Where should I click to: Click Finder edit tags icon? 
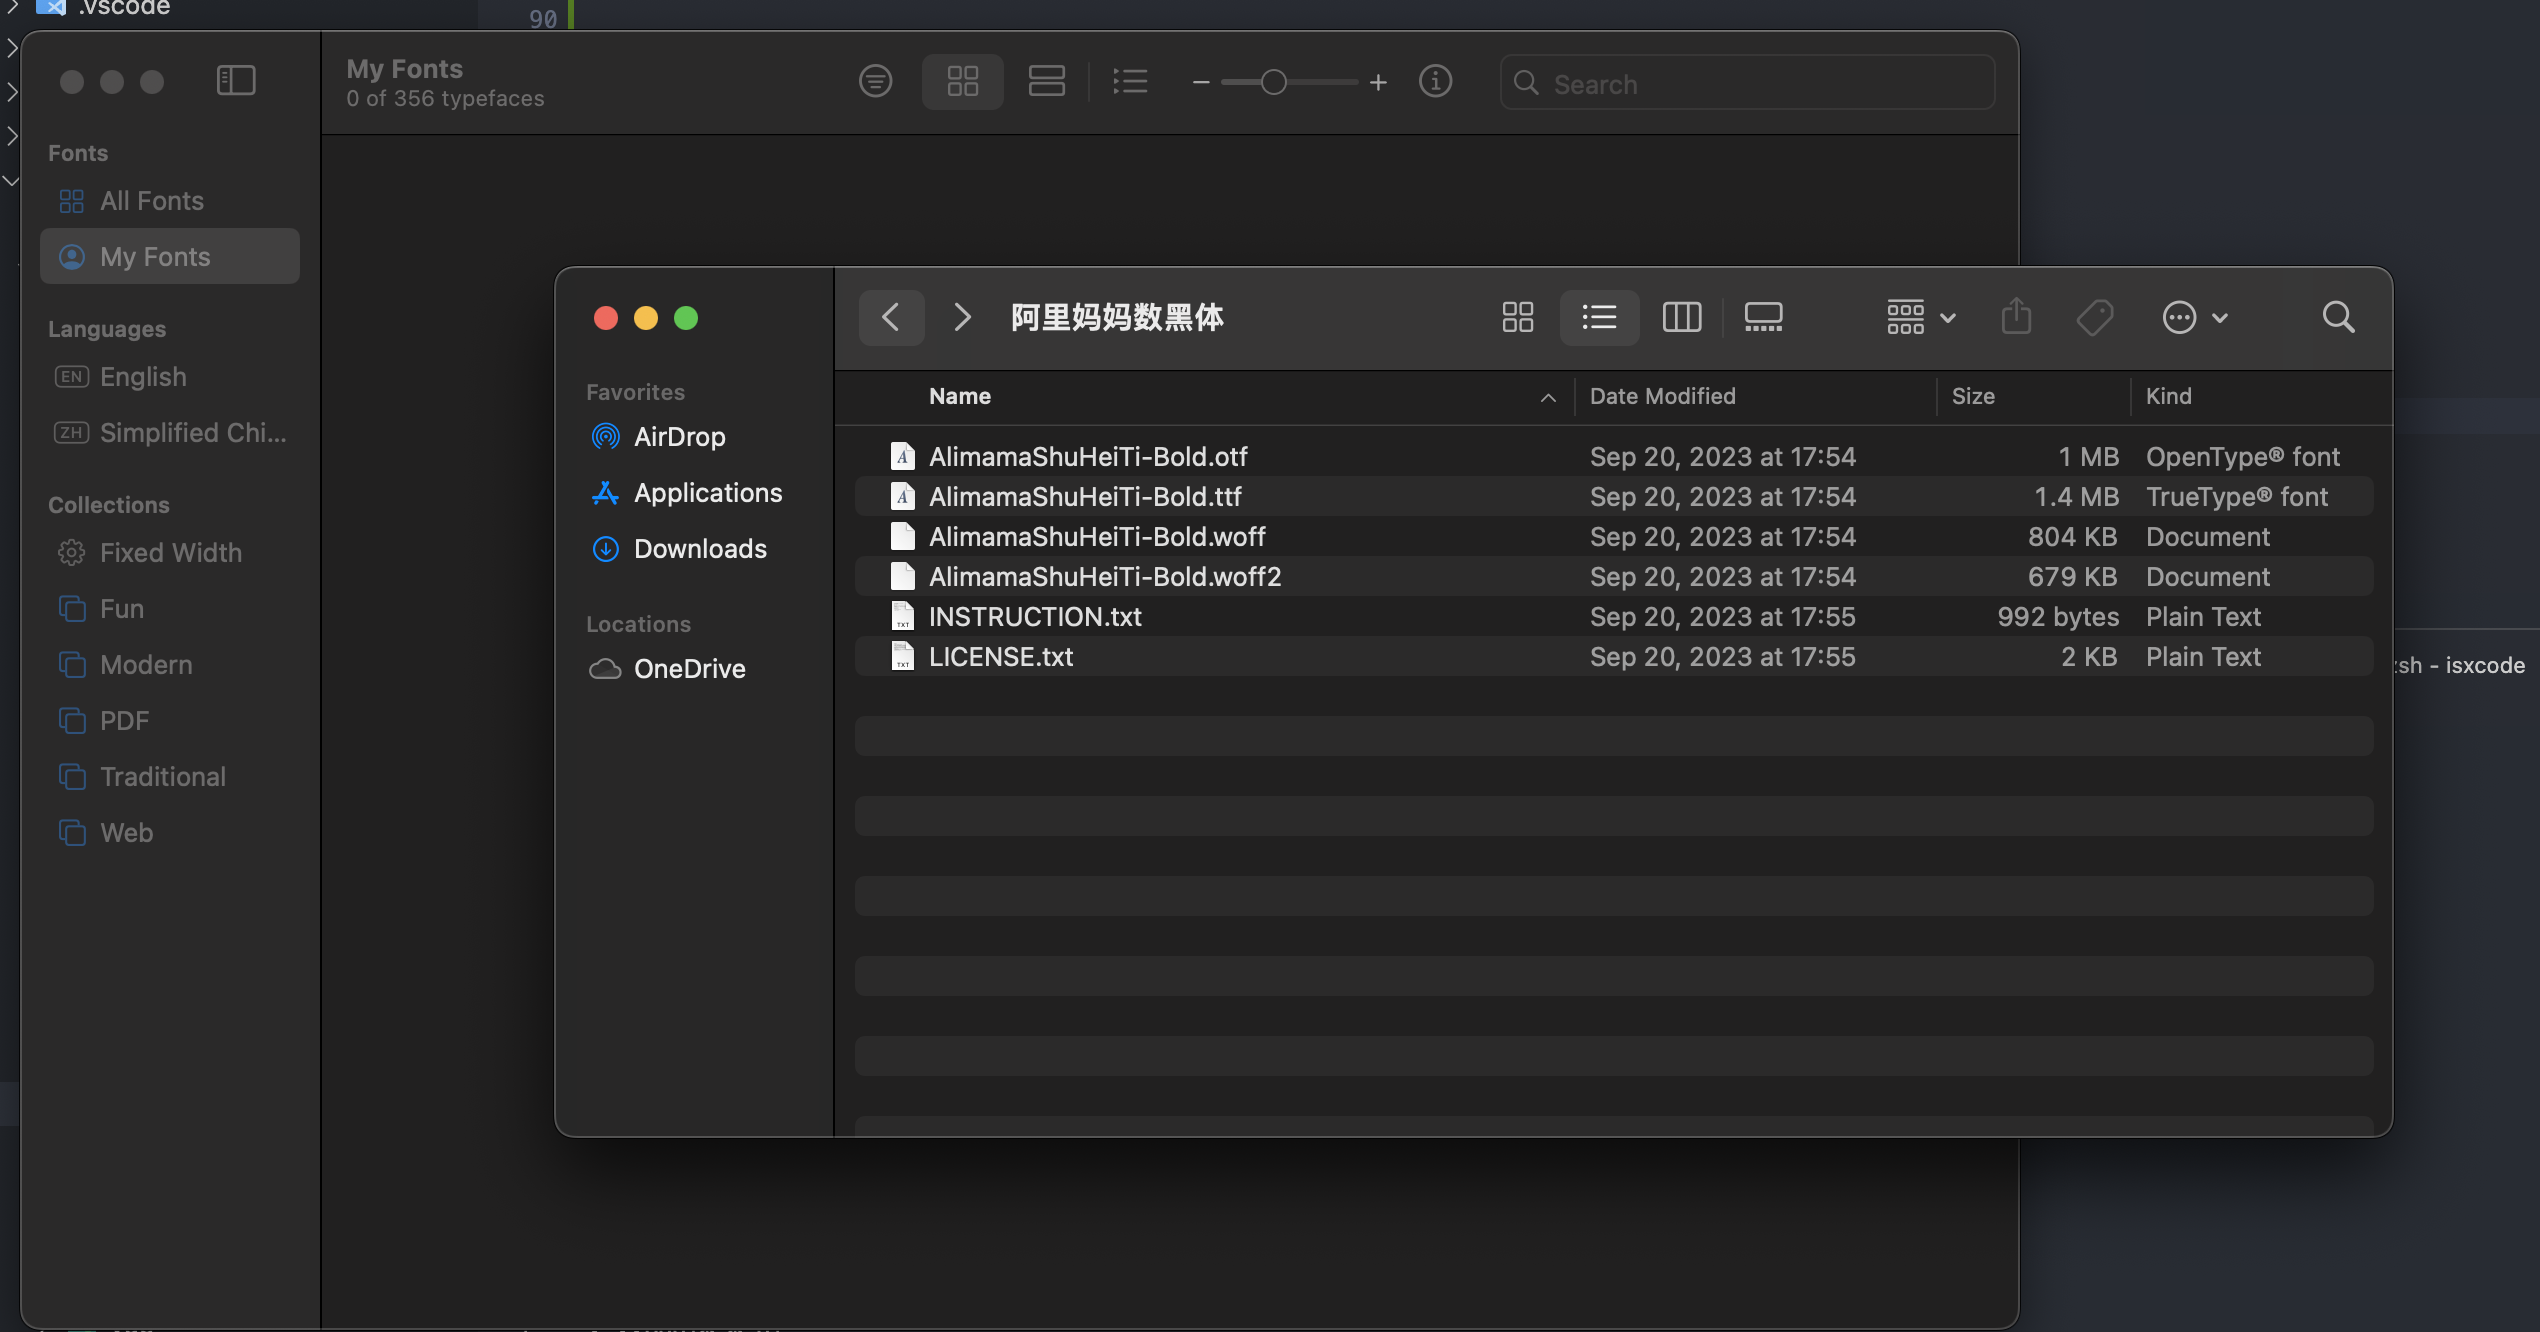(2094, 318)
